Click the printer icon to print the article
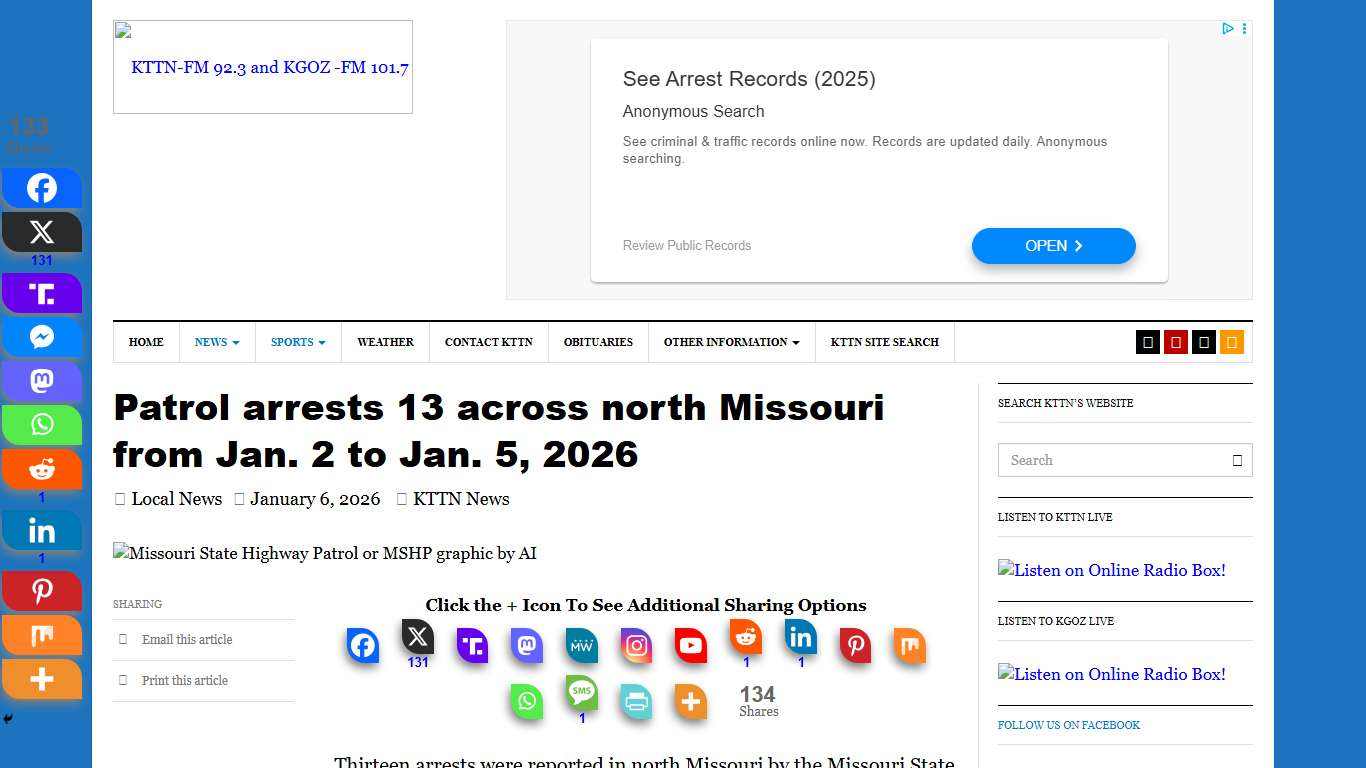Screen dimensions: 1366x768 635,701
